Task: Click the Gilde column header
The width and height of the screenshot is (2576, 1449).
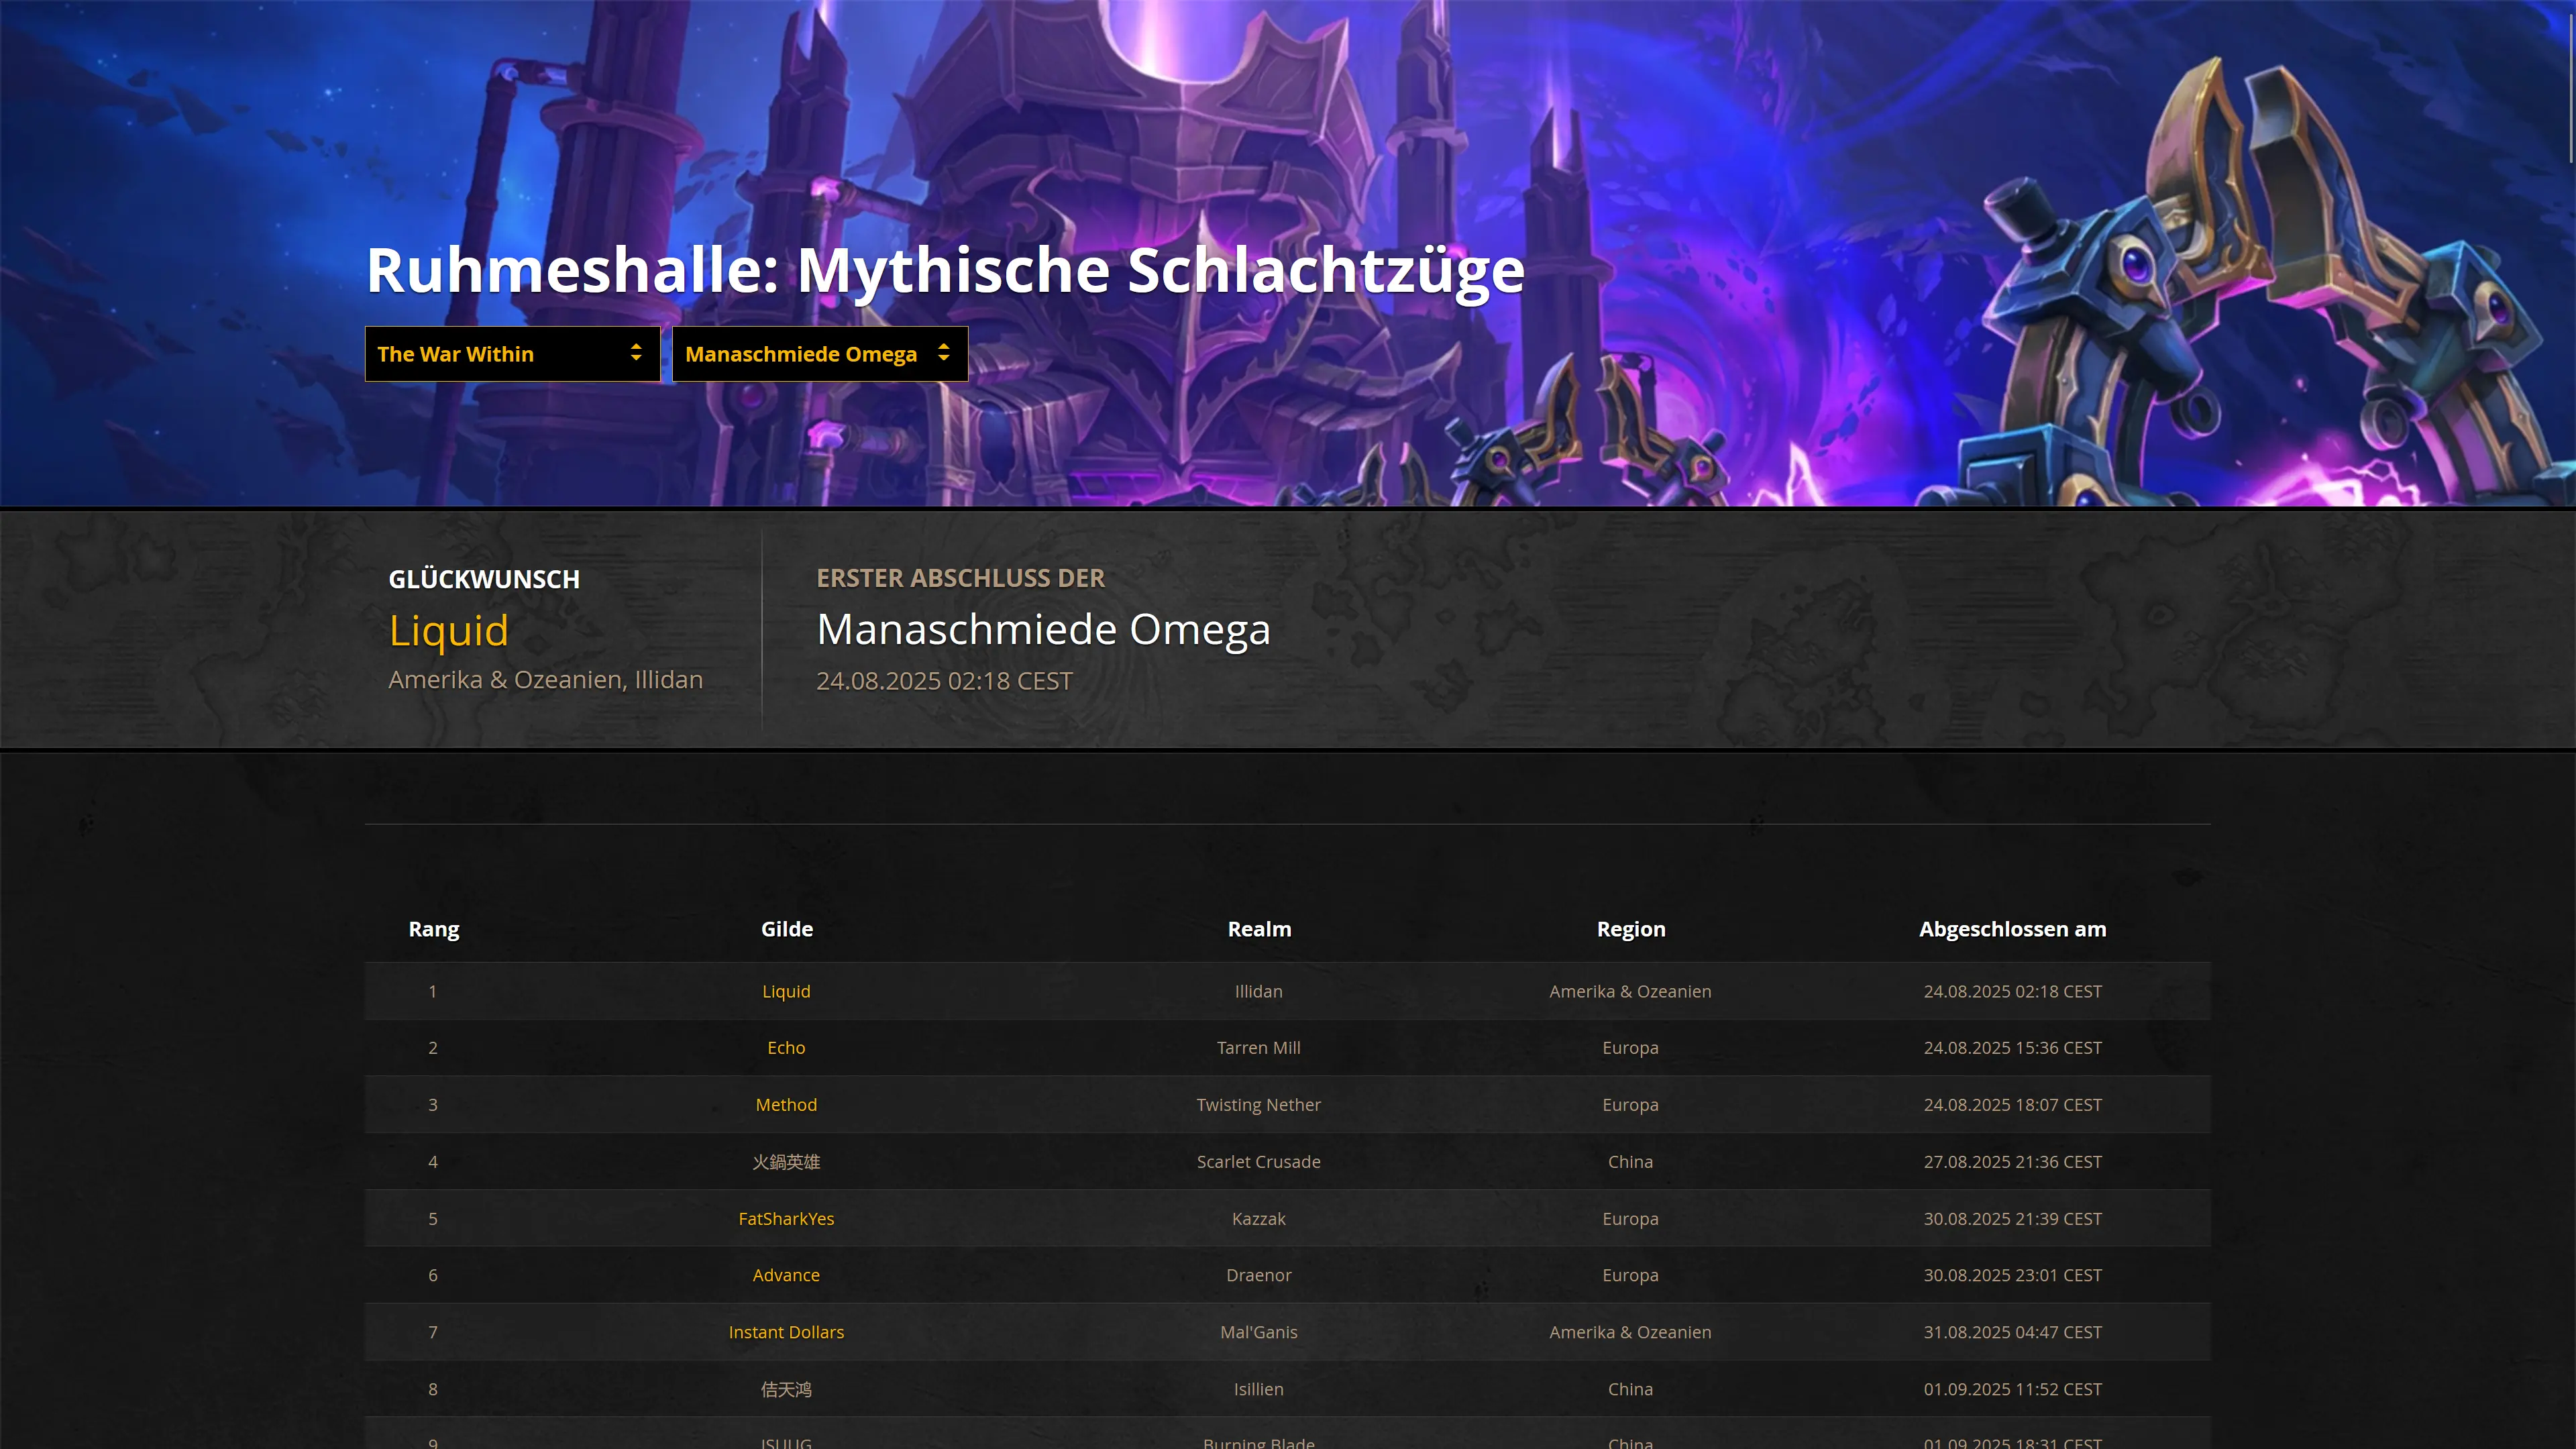Action: pyautogui.click(x=787, y=929)
